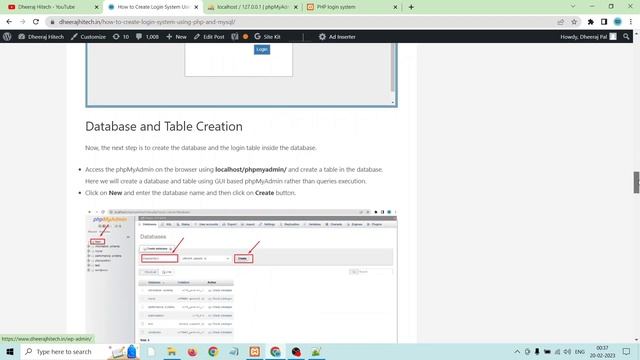
Task: Open the green picture taskbar app icon
Action: click(x=317, y=351)
